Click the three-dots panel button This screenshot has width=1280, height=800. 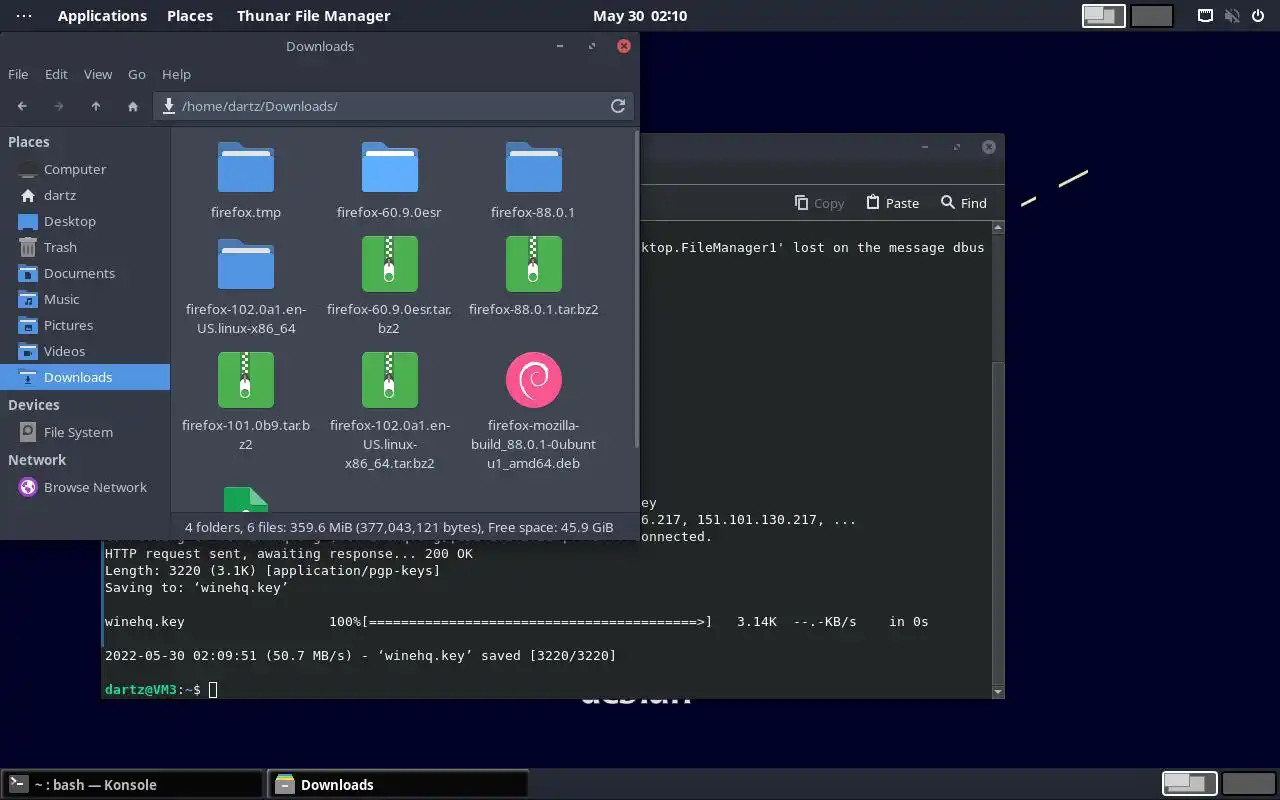pos(24,15)
